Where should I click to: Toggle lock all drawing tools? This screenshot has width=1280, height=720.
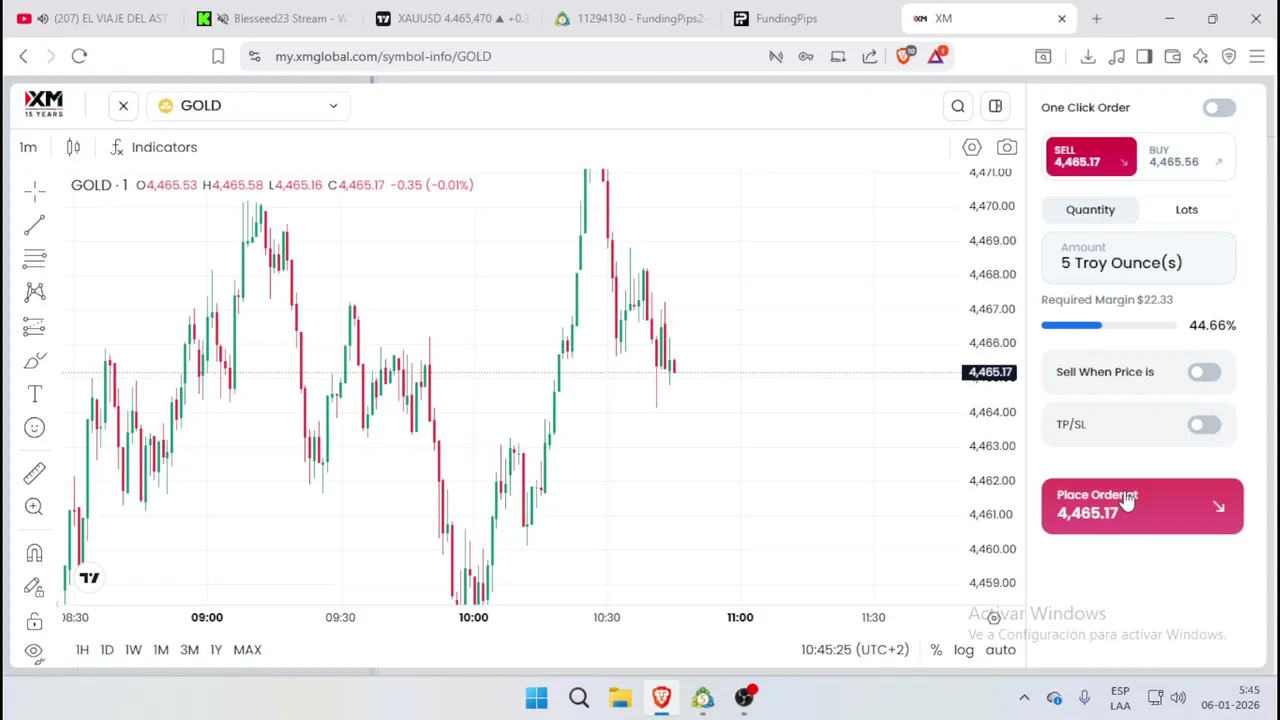(x=34, y=621)
